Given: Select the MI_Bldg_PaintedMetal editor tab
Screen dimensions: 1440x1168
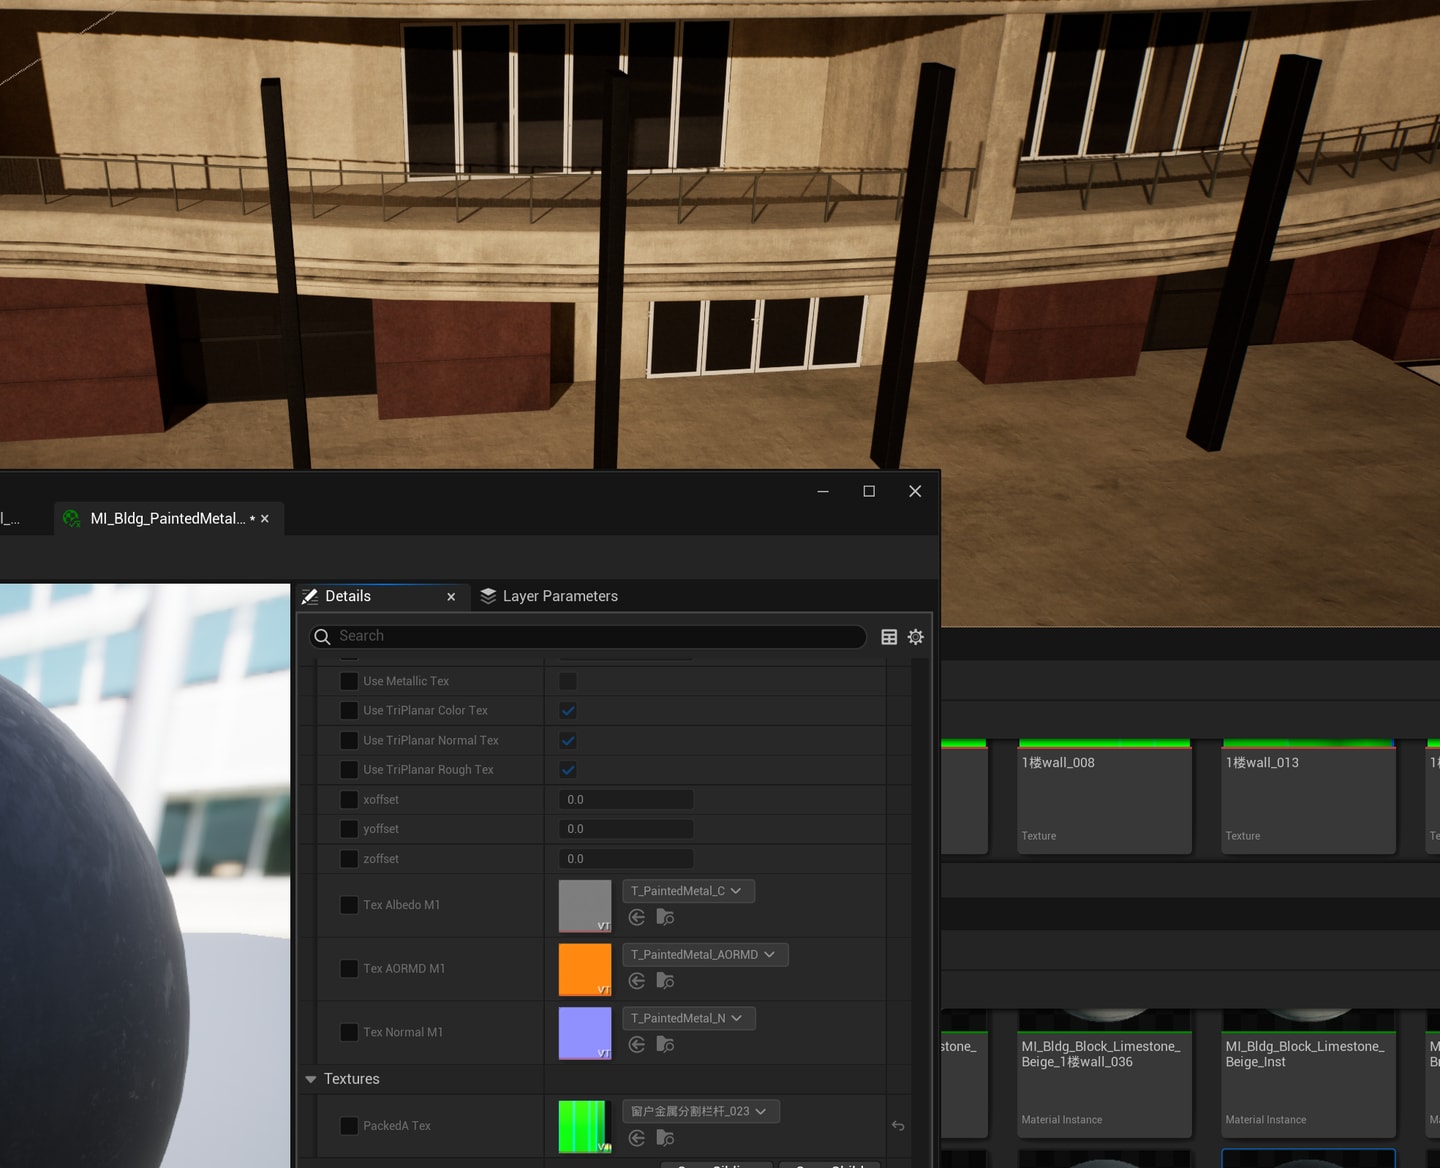Looking at the screenshot, I should (167, 518).
